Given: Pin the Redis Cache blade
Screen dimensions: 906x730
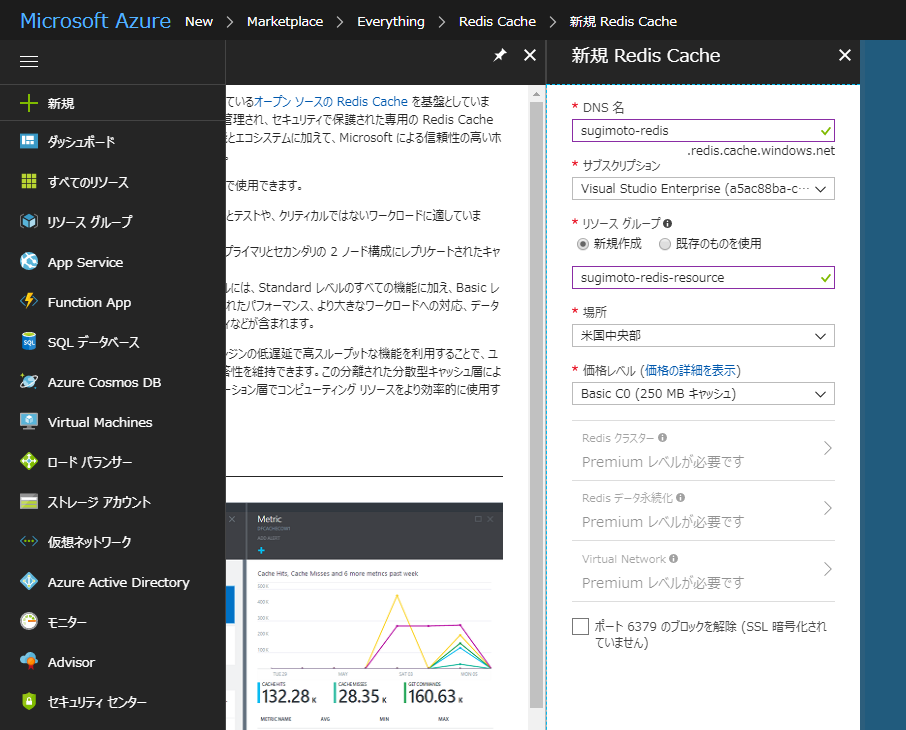Looking at the screenshot, I should 500,55.
